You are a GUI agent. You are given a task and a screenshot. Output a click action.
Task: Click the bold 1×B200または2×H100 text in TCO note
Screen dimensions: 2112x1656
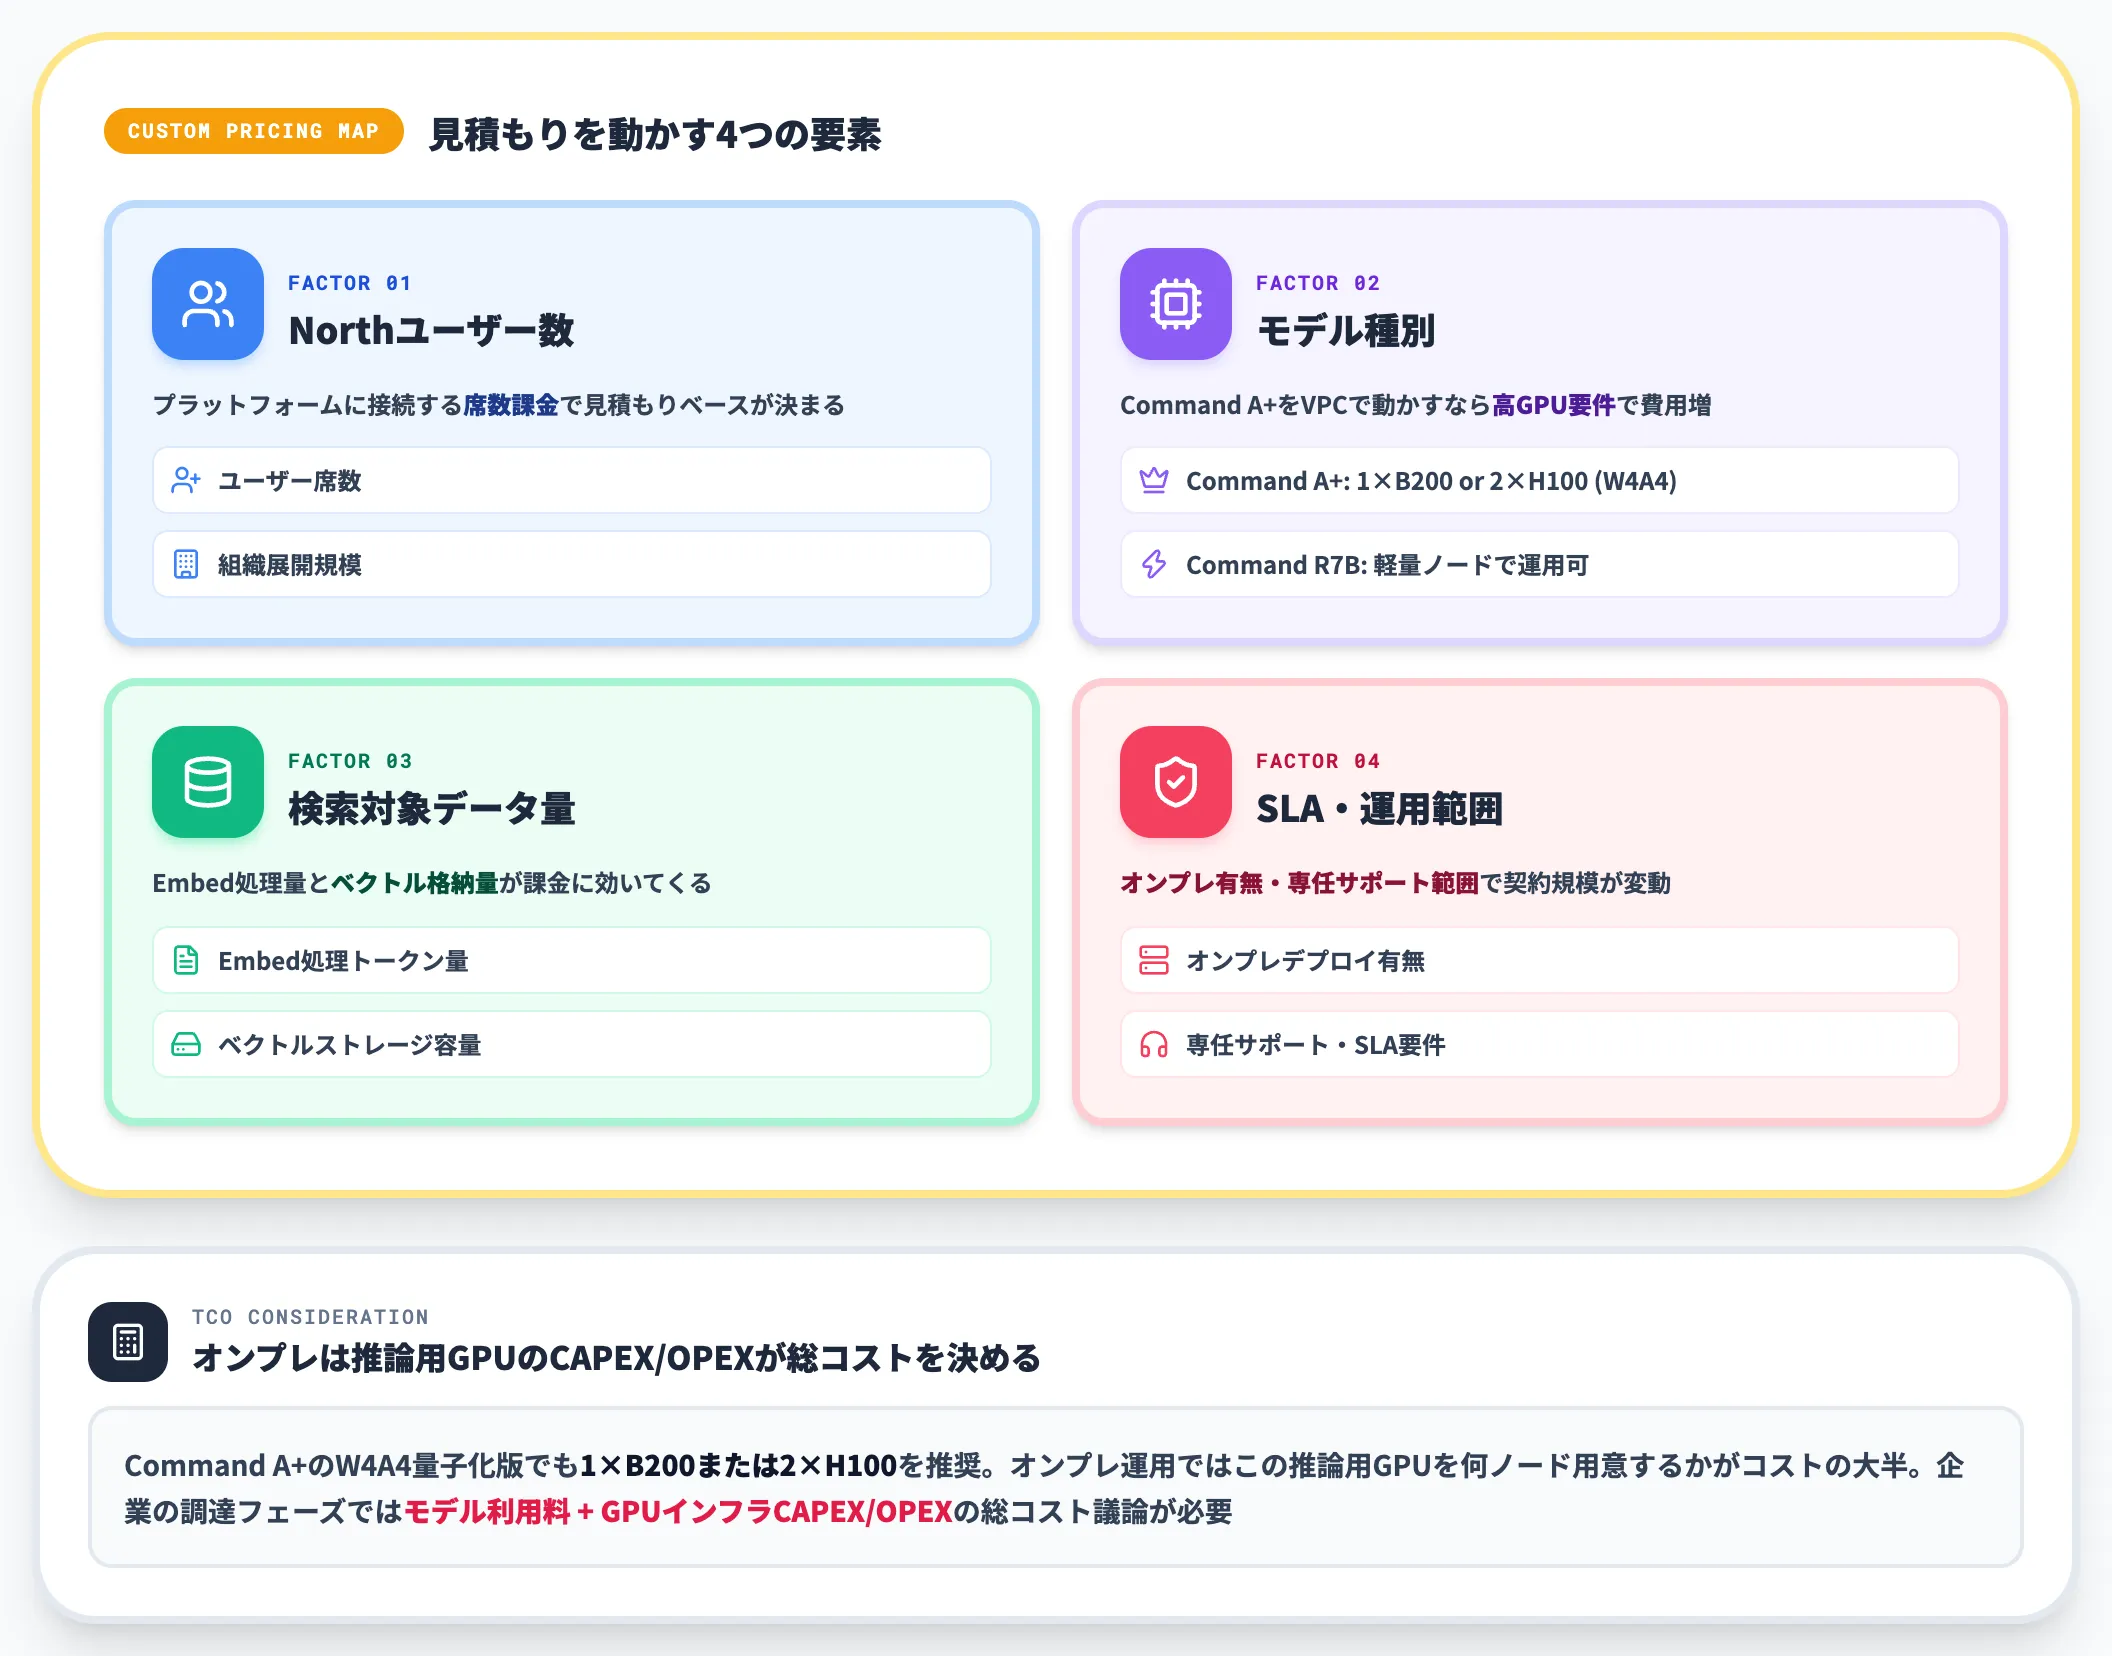pos(738,1465)
